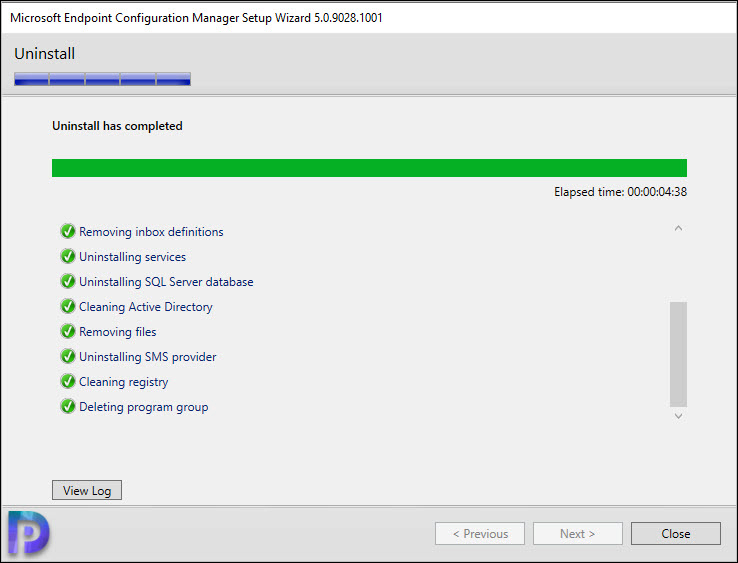738x563 pixels.
Task: Select the Removing files text
Action: tap(117, 331)
